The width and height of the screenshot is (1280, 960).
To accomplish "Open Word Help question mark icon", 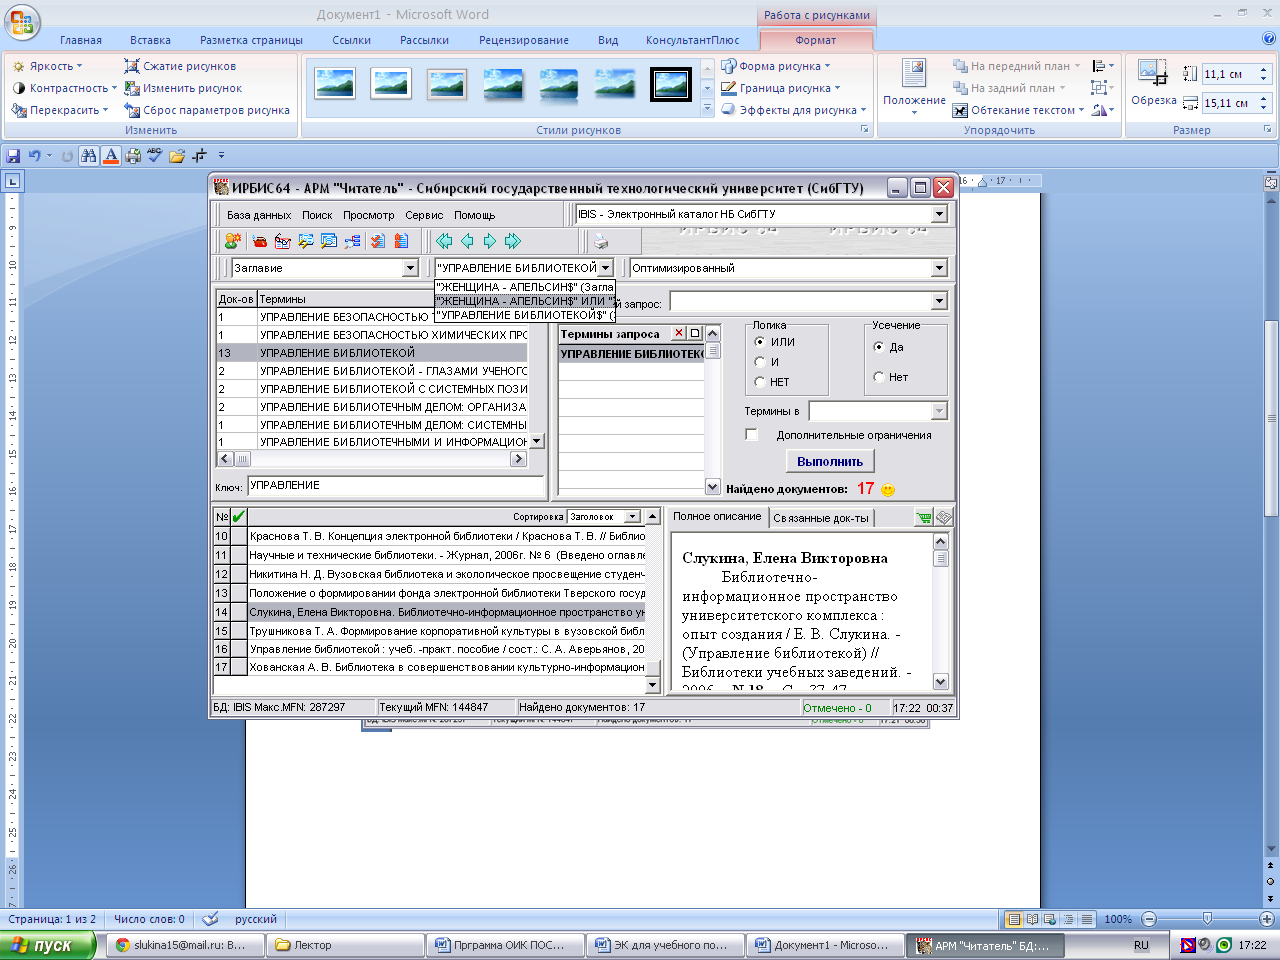I will [x=1269, y=39].
